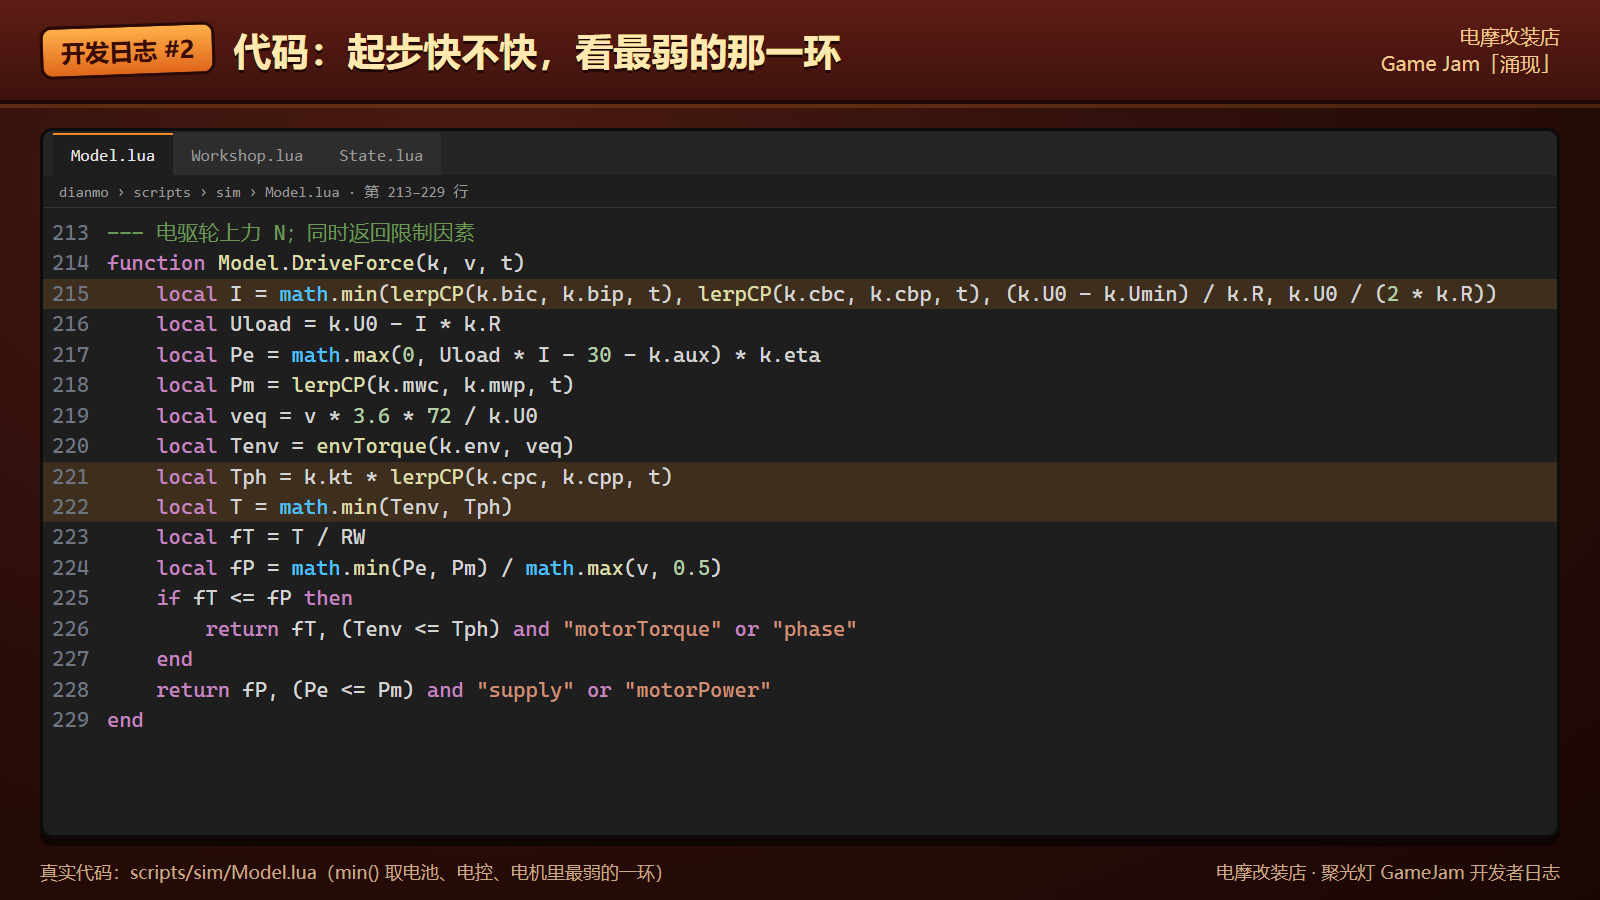
Task: Click the highlighted line 'local I = math.min'
Action: click(800, 294)
